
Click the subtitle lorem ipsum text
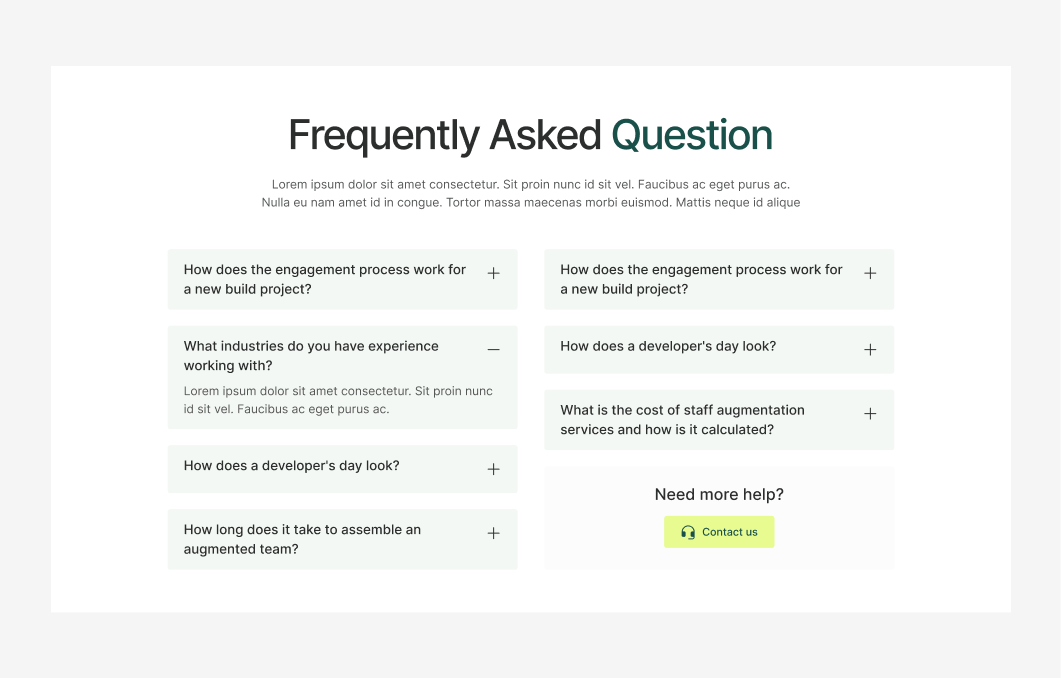(x=530, y=193)
